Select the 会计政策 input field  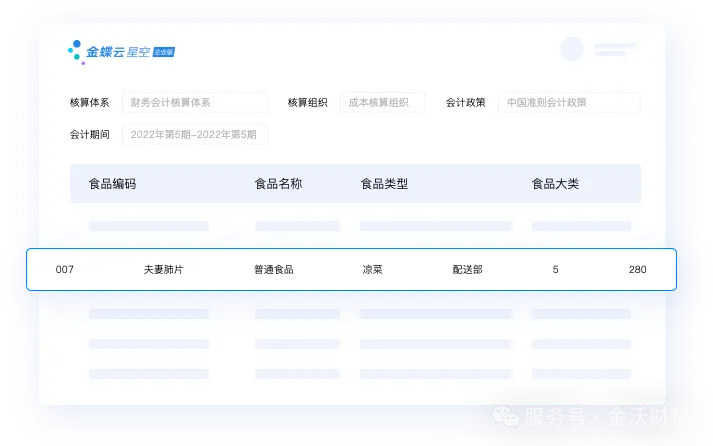pyautogui.click(x=569, y=102)
